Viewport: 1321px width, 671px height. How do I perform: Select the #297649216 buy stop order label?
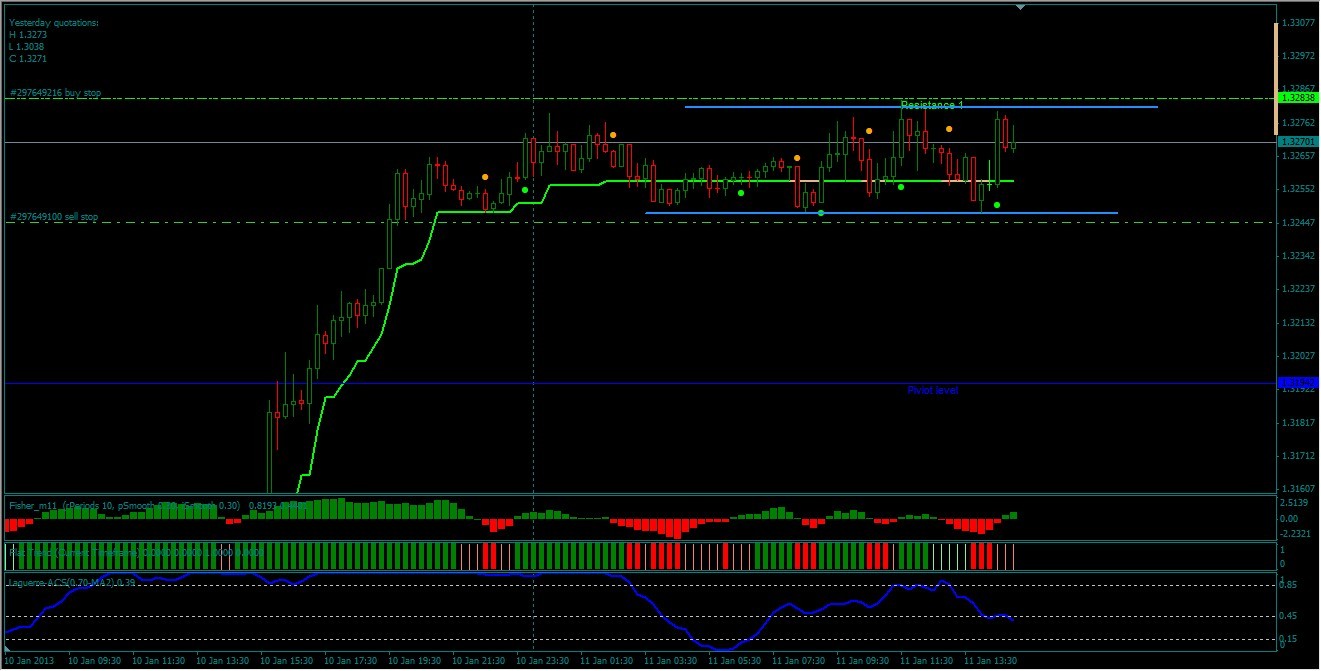pyautogui.click(x=56, y=93)
